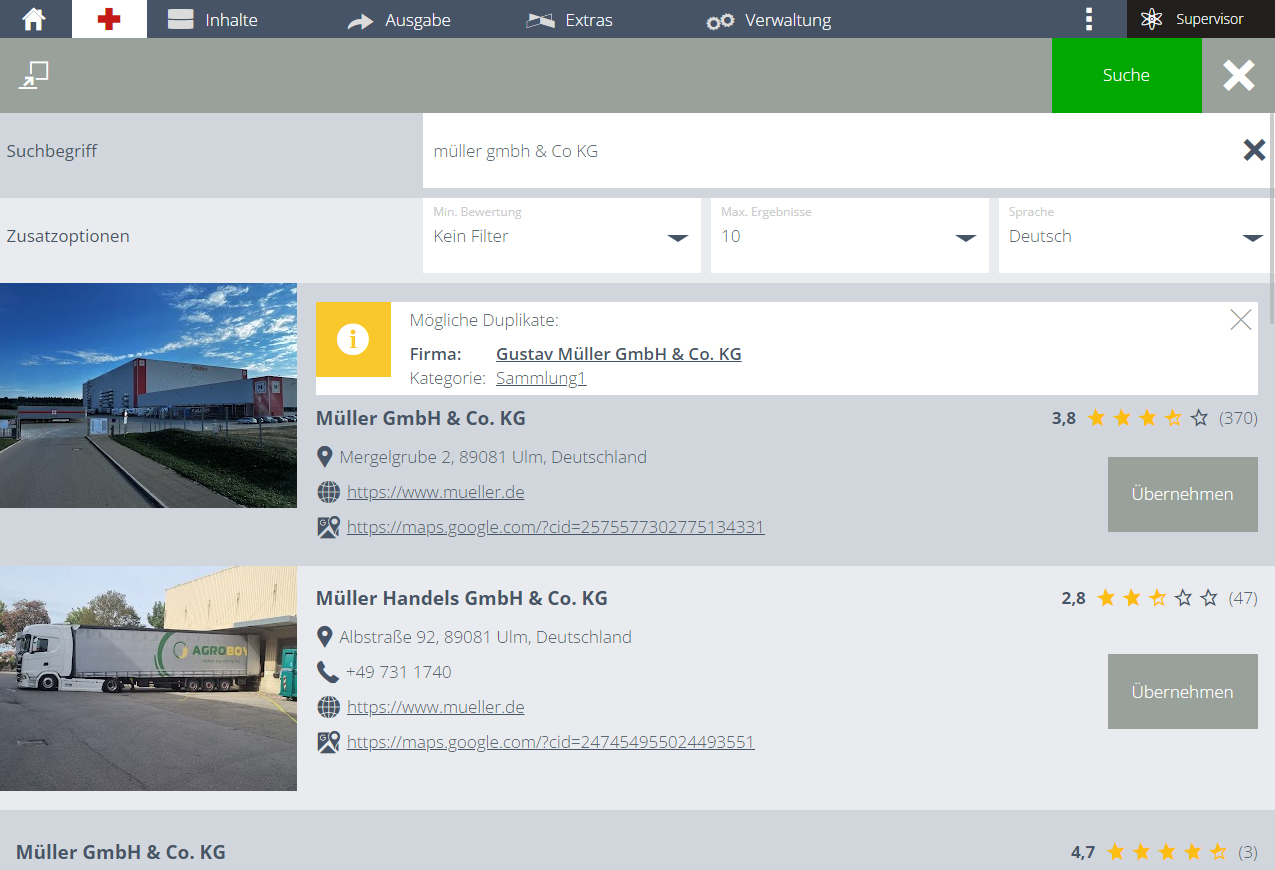
Task: Click the star rating of the 2,8 result
Action: (1158, 598)
